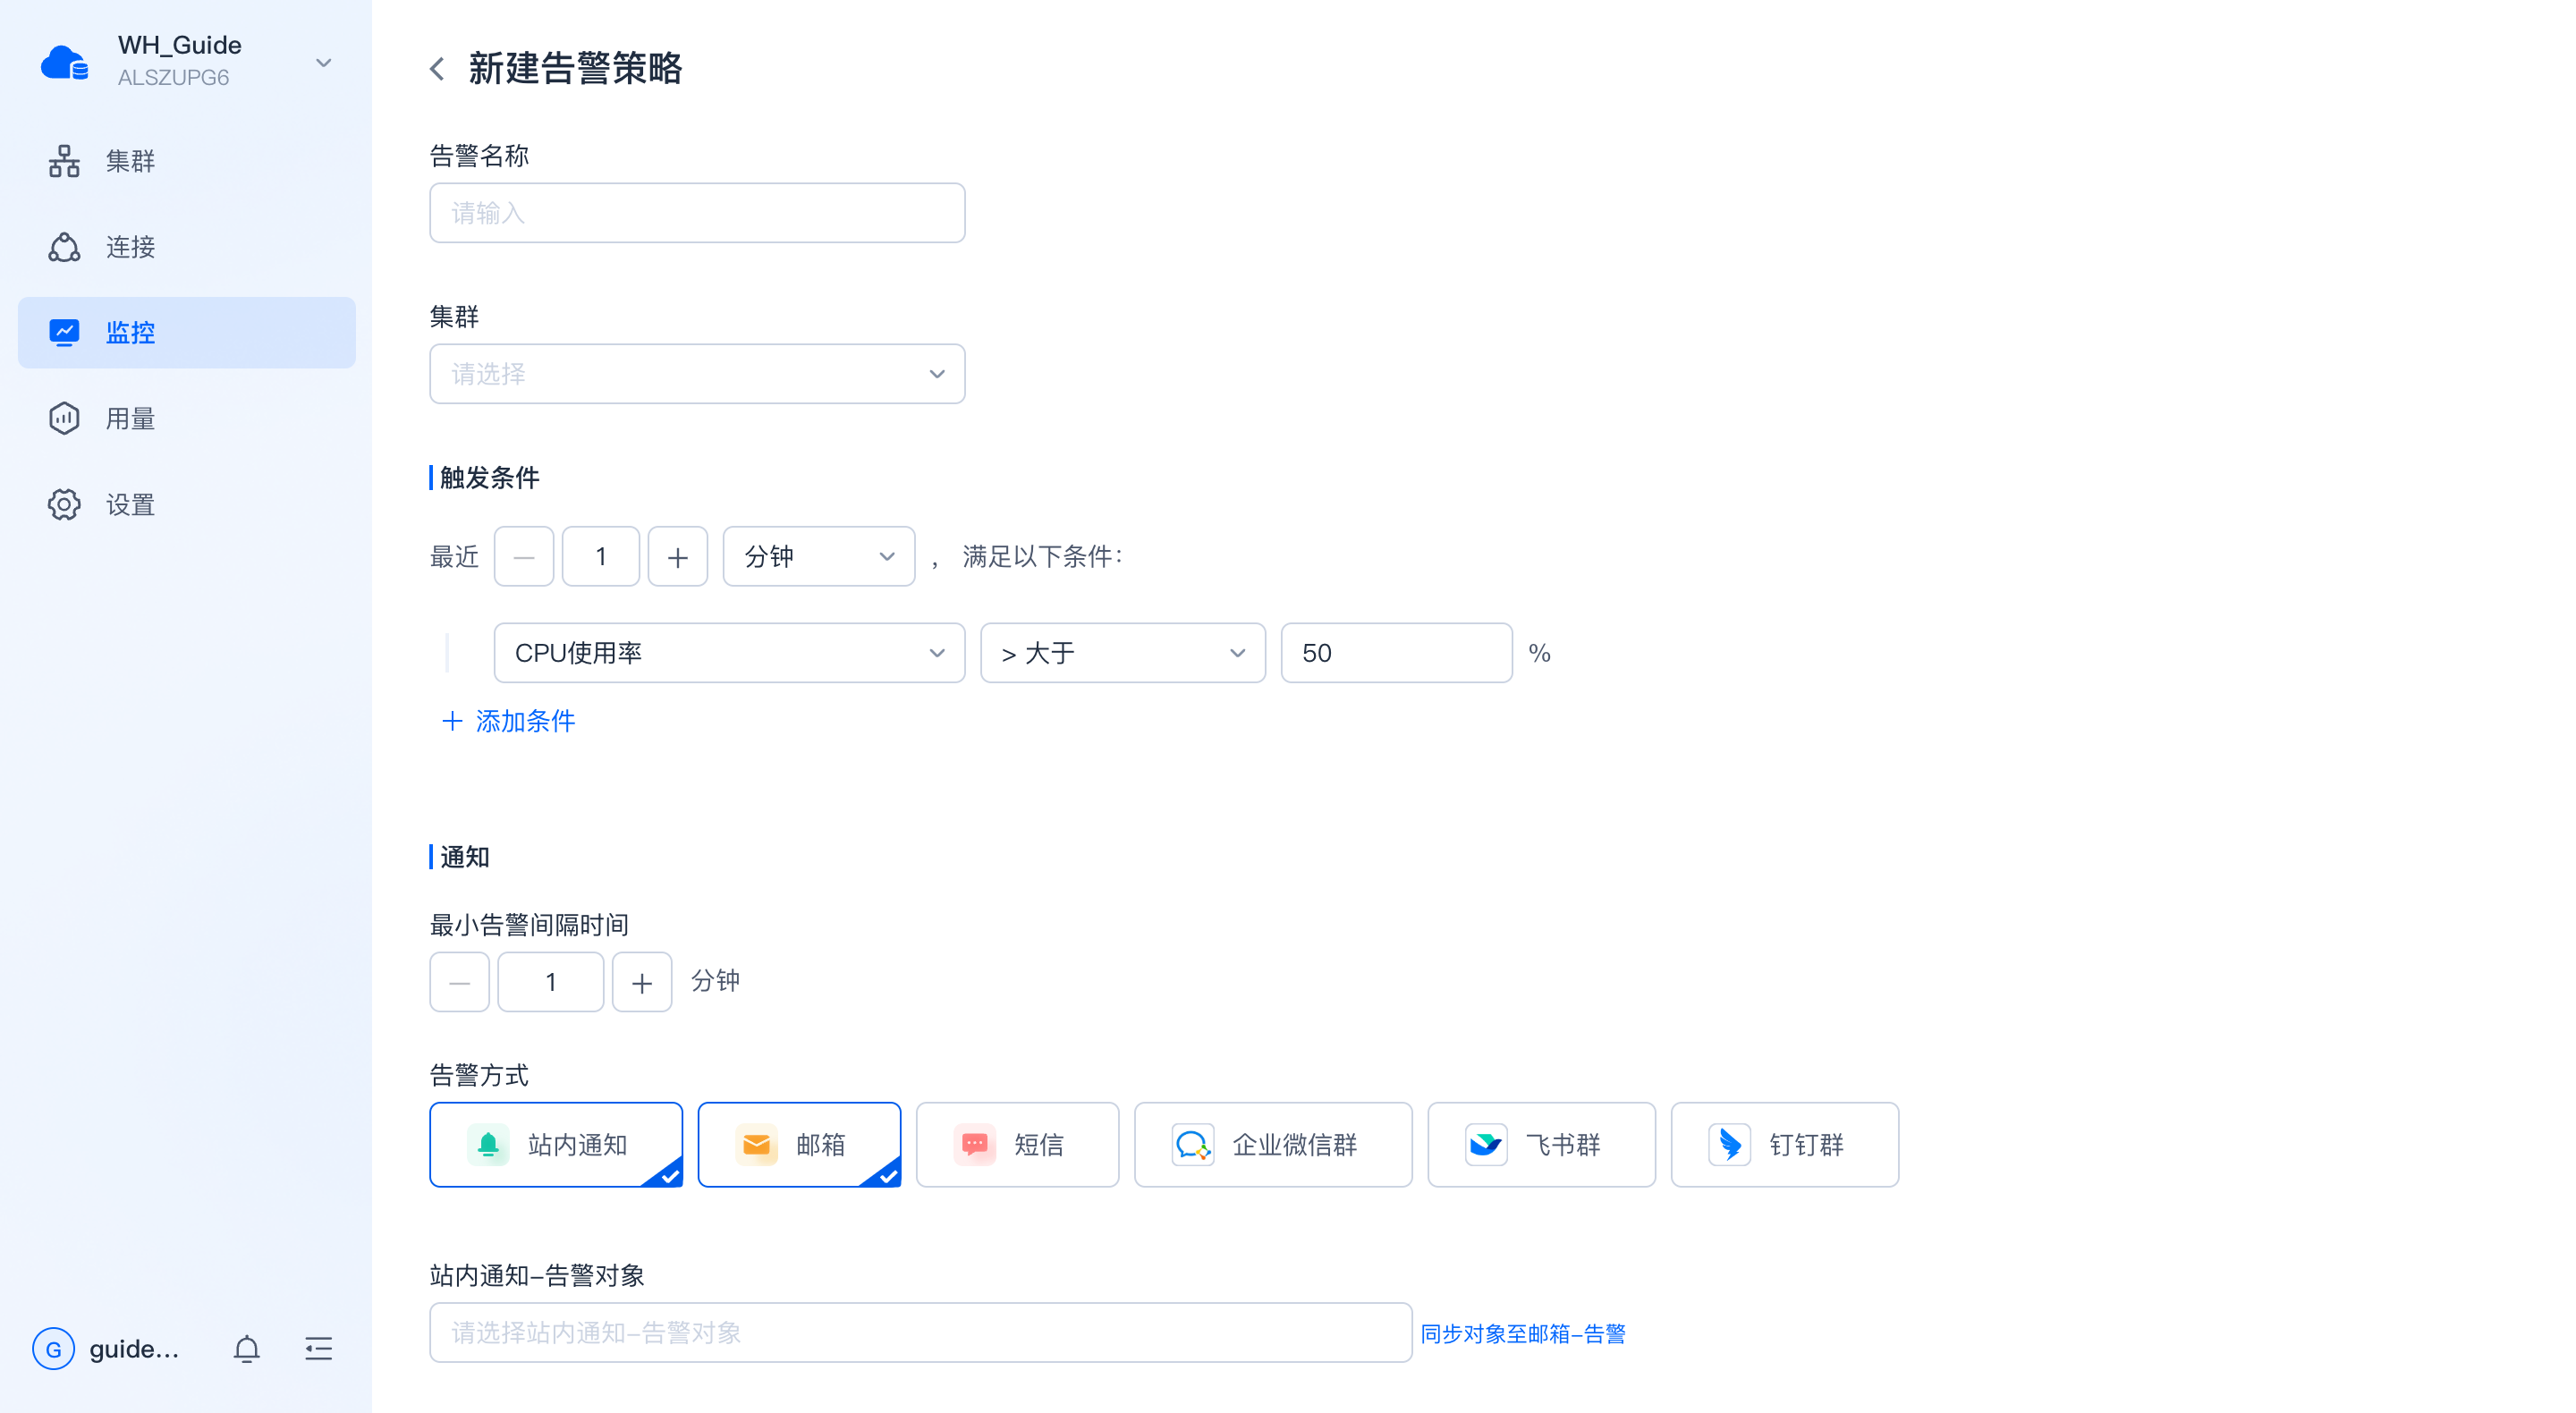Focus the 告警名称 input field
The image size is (2576, 1413).
697,212
